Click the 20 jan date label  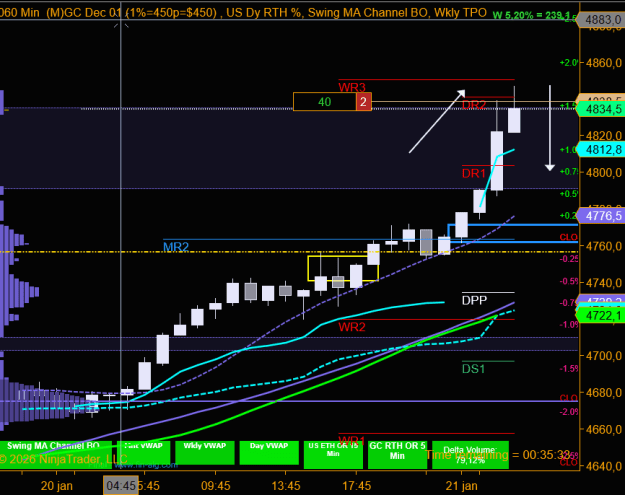[x=57, y=486]
